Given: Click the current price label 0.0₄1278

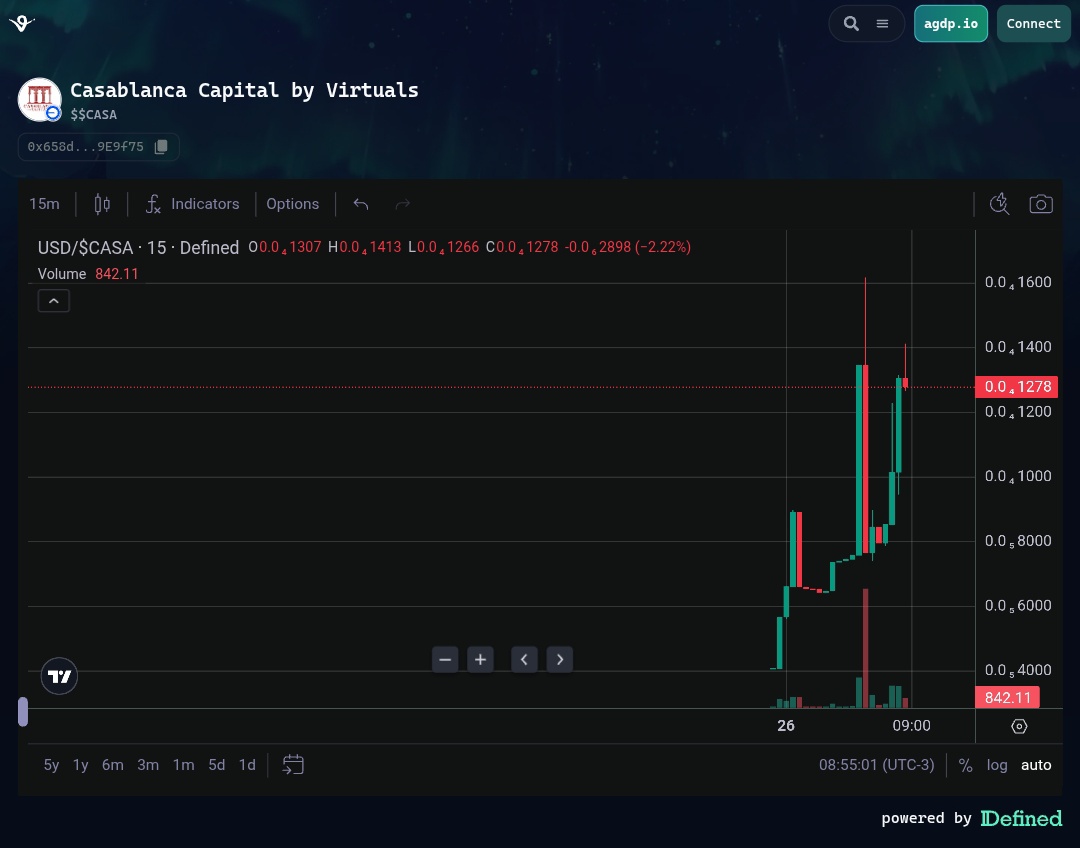Looking at the screenshot, I should pyautogui.click(x=1017, y=387).
